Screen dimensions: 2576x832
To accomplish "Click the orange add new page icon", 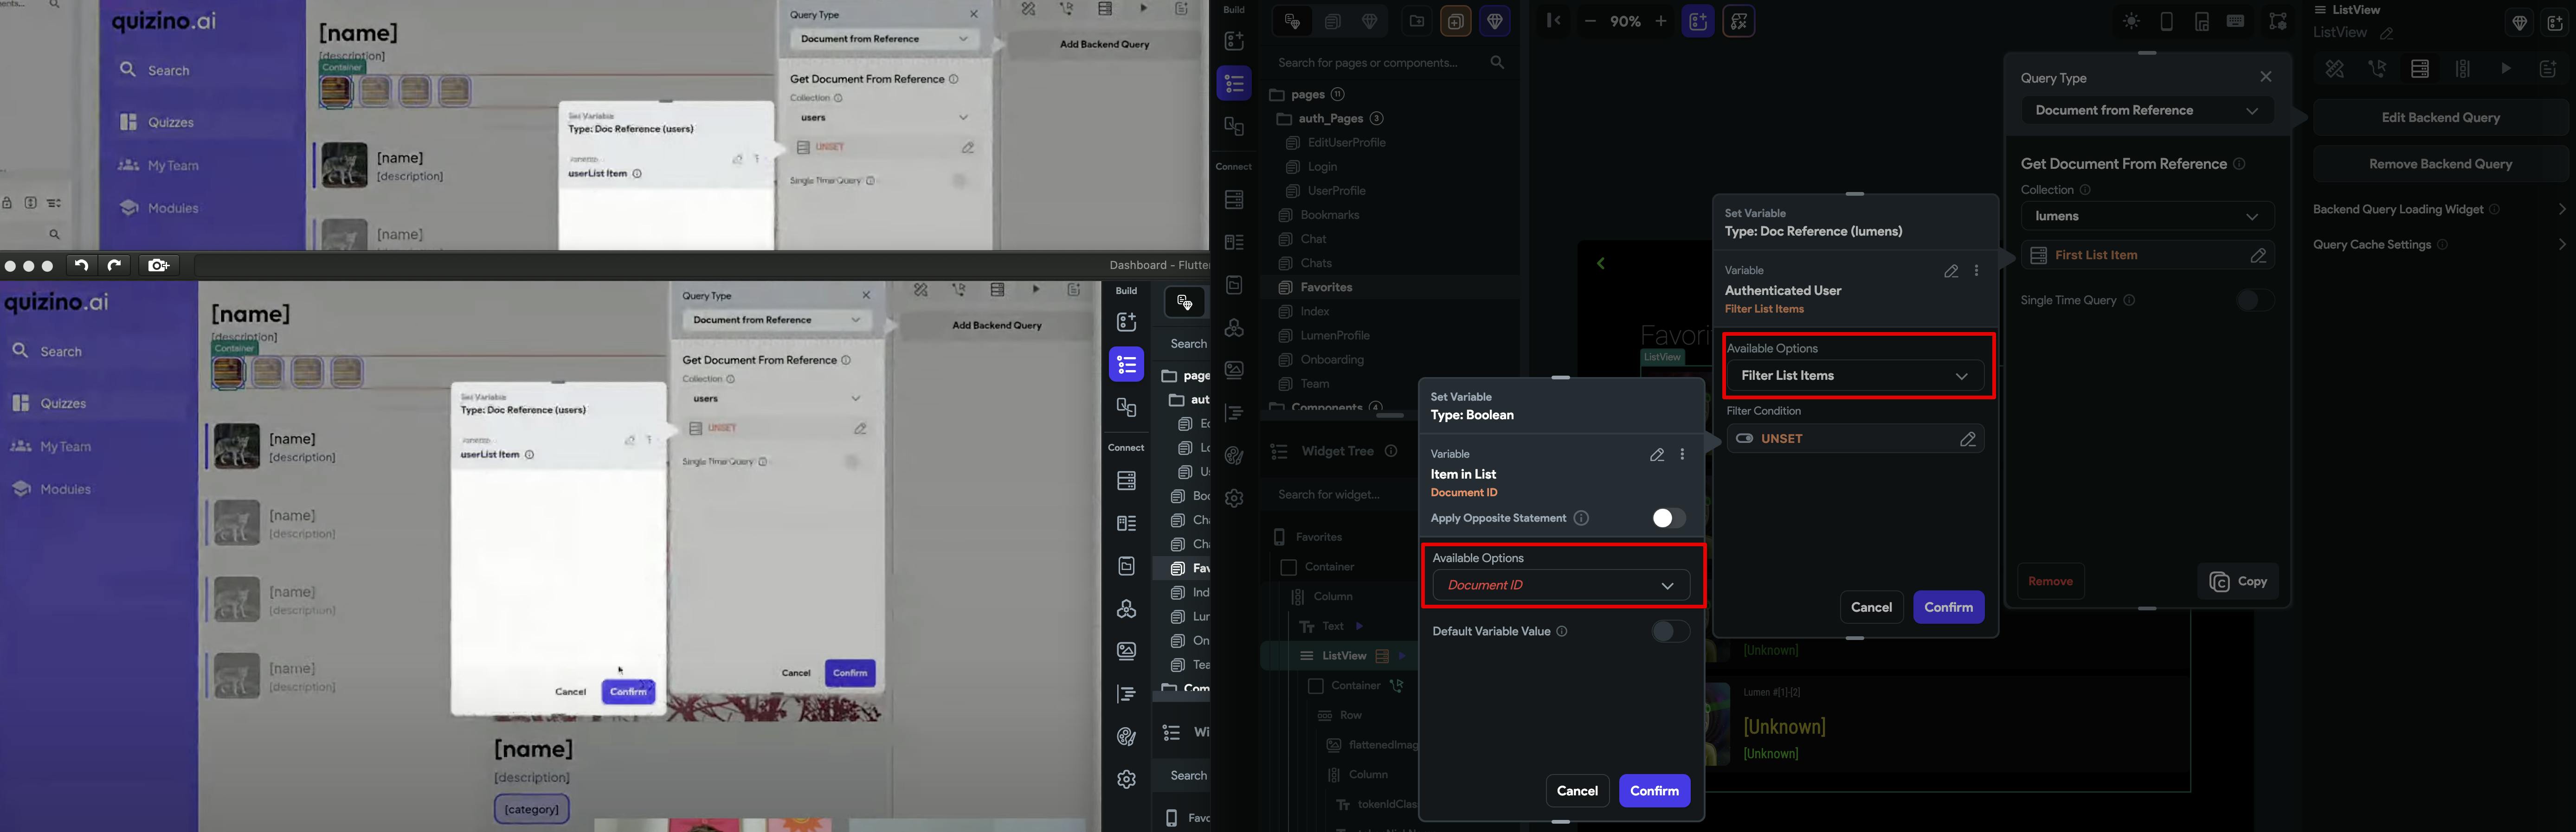I will tap(1456, 22).
